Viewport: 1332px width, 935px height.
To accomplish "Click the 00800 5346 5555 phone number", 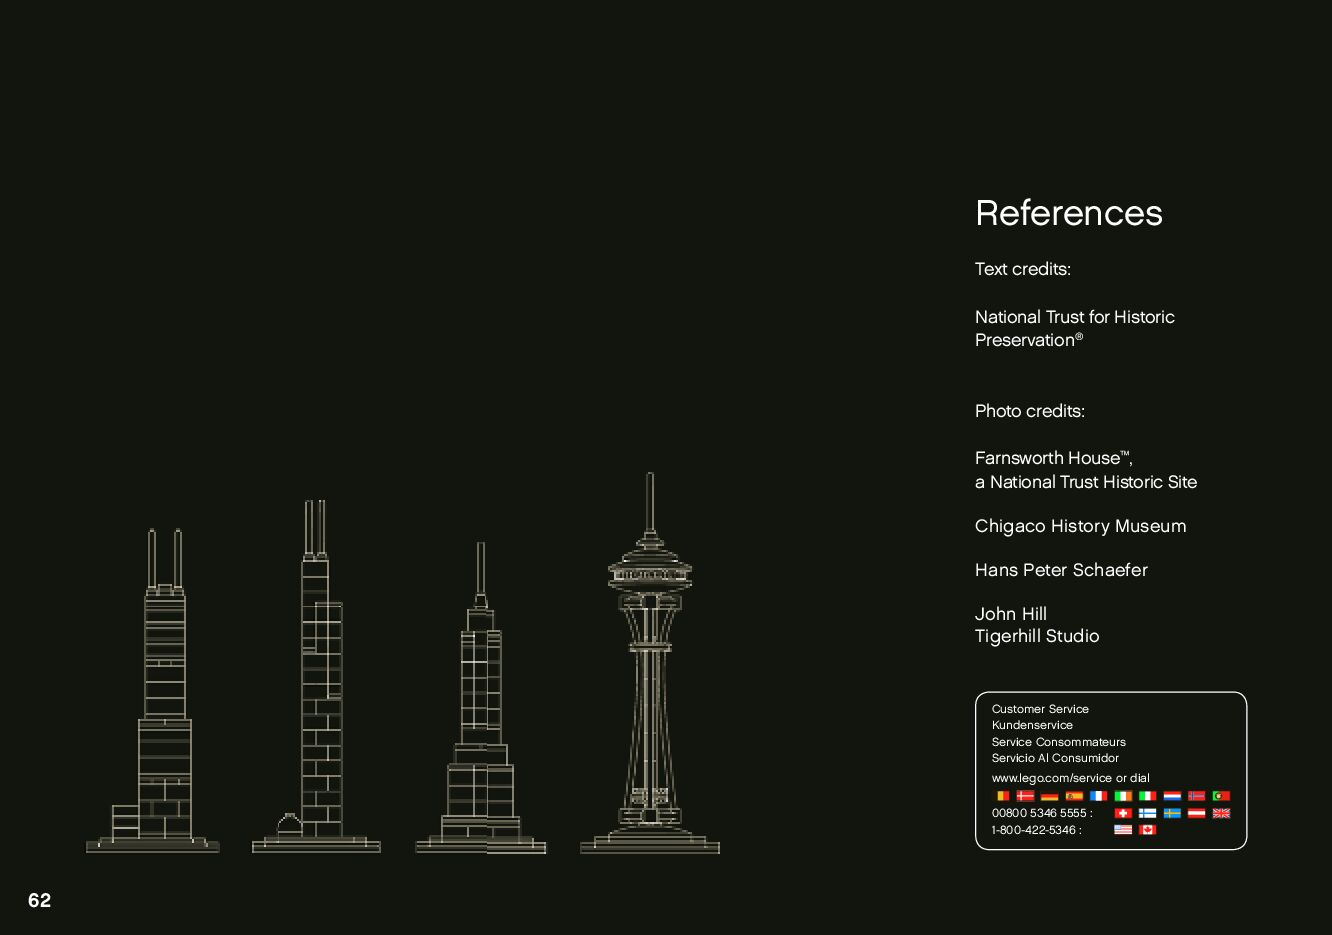I will pos(1039,813).
